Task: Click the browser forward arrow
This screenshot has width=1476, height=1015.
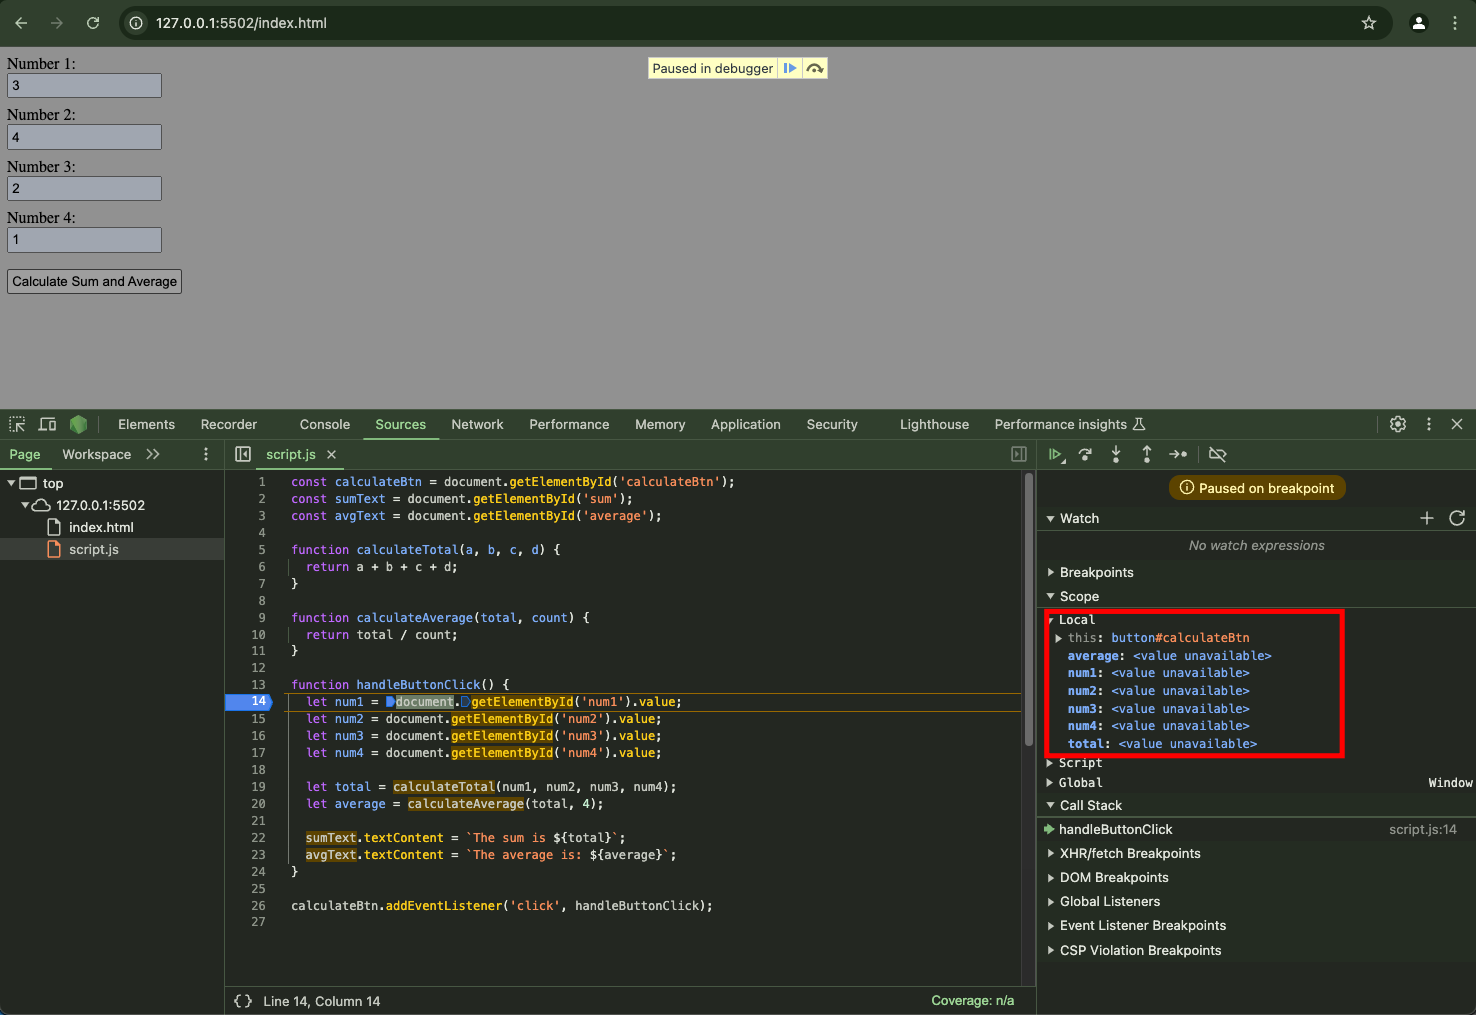Action: (57, 23)
